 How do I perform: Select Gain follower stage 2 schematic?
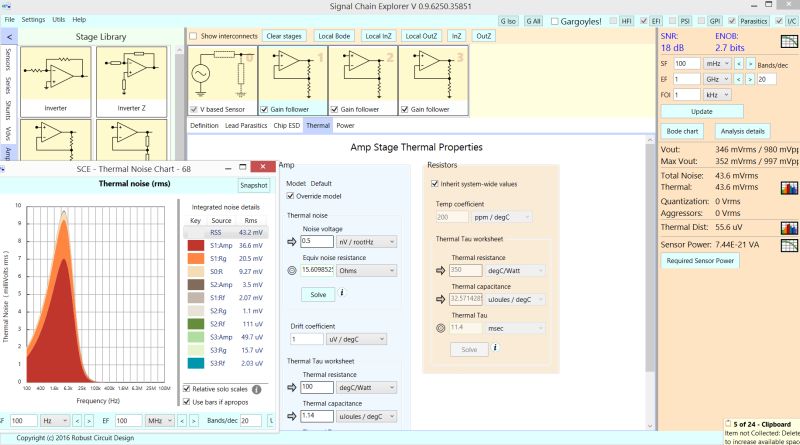tap(363, 75)
